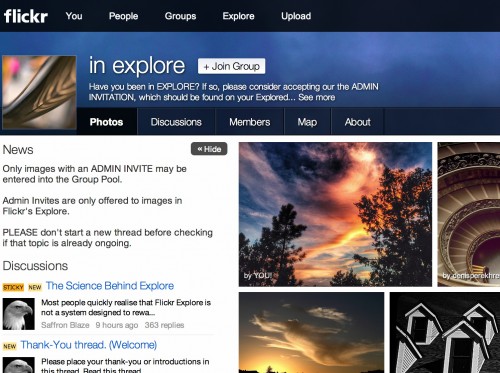Open the Groups menu

tap(180, 16)
